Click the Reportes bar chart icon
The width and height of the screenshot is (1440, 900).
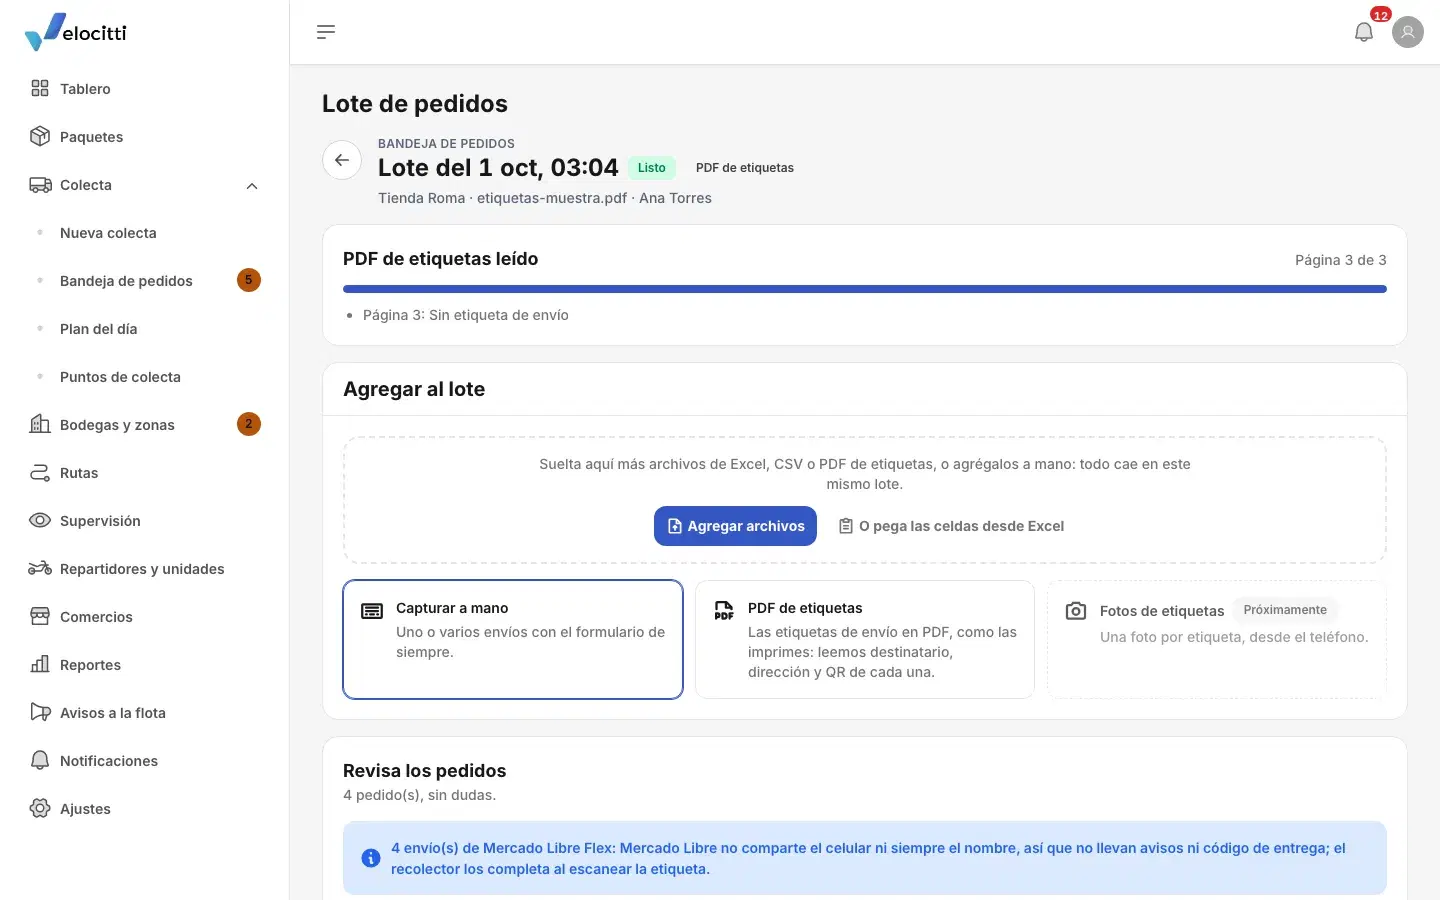40,664
